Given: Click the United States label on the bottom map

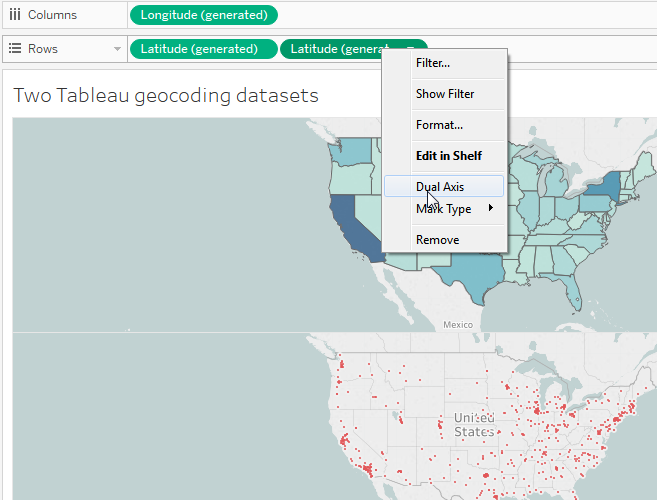Looking at the screenshot, I should [472, 424].
